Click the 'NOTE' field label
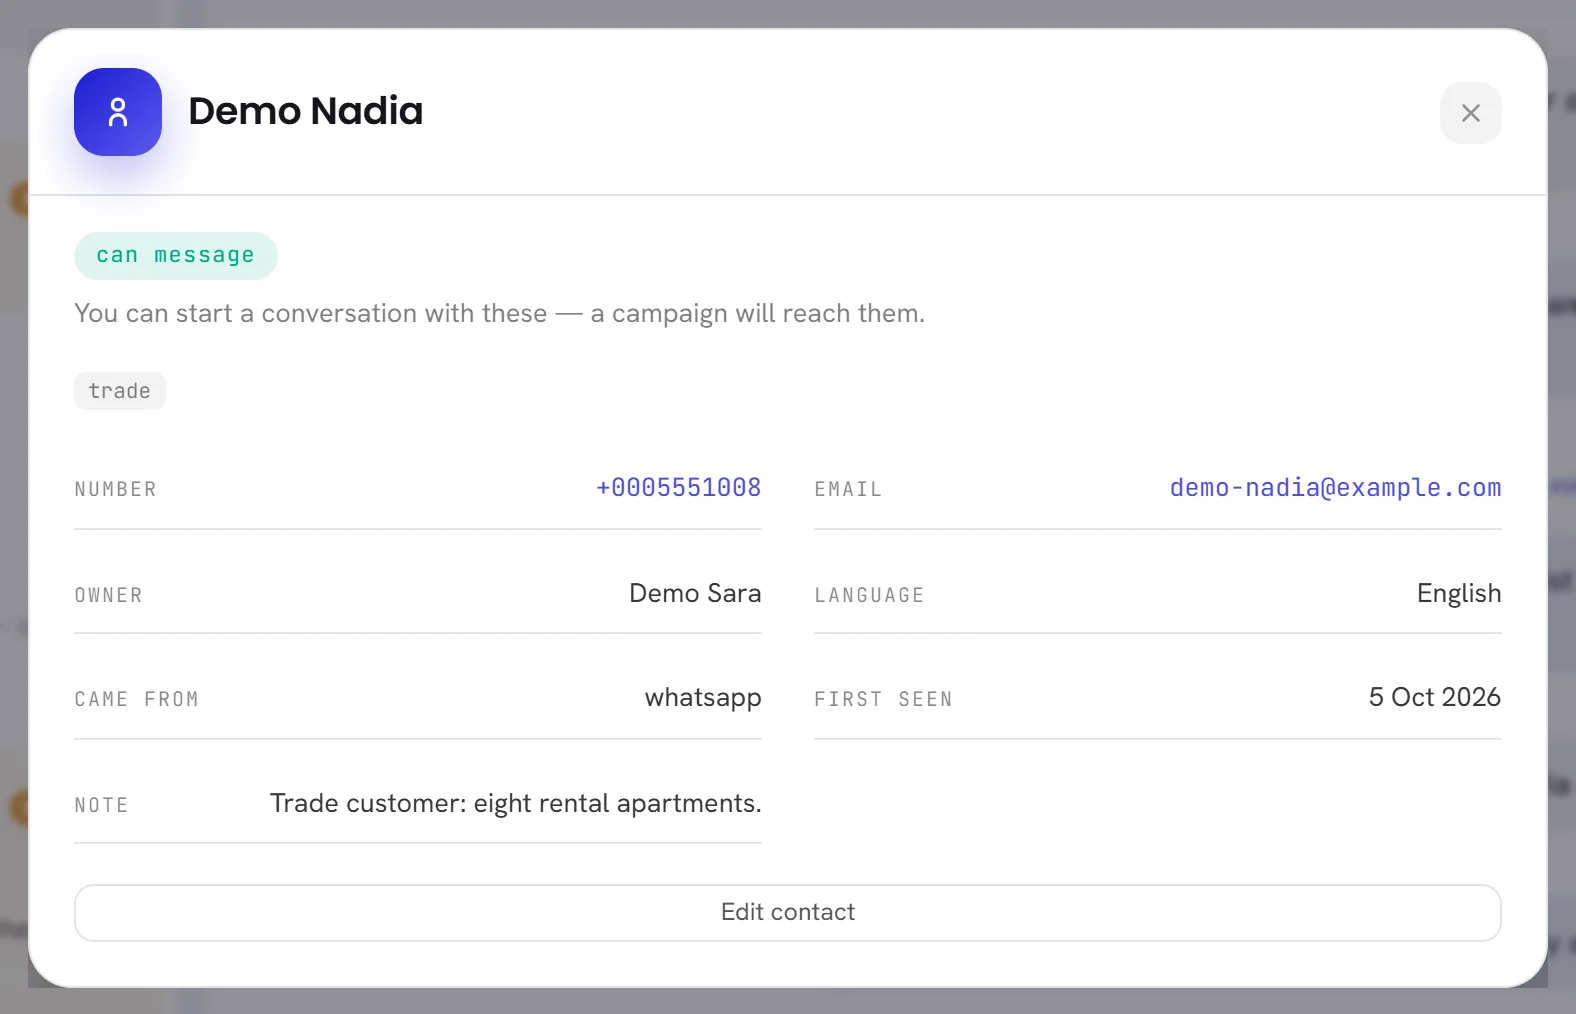The image size is (1576, 1014). tap(102, 805)
